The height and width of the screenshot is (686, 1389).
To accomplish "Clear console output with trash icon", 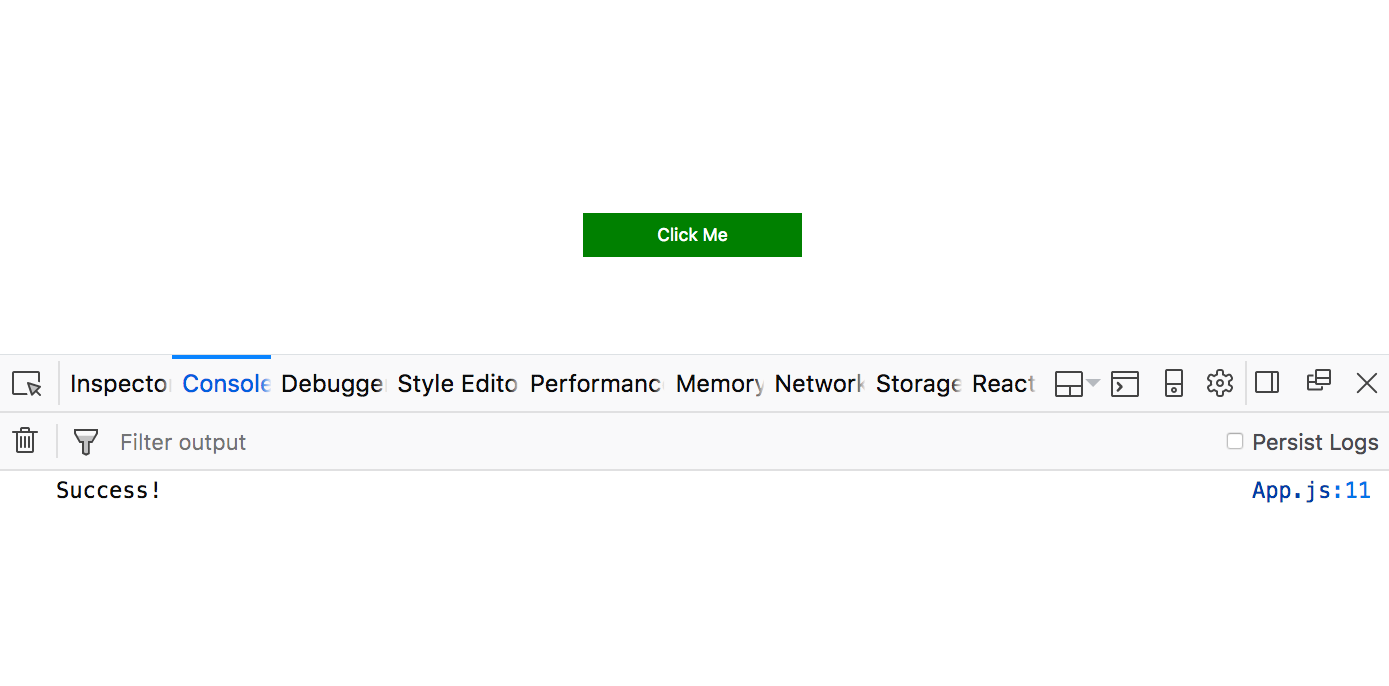I will tap(25, 441).
